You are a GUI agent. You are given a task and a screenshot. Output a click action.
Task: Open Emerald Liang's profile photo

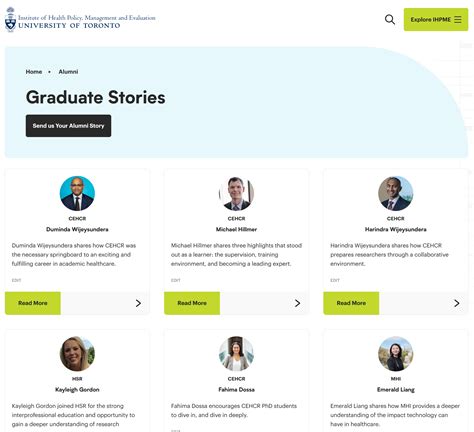[x=396, y=354]
